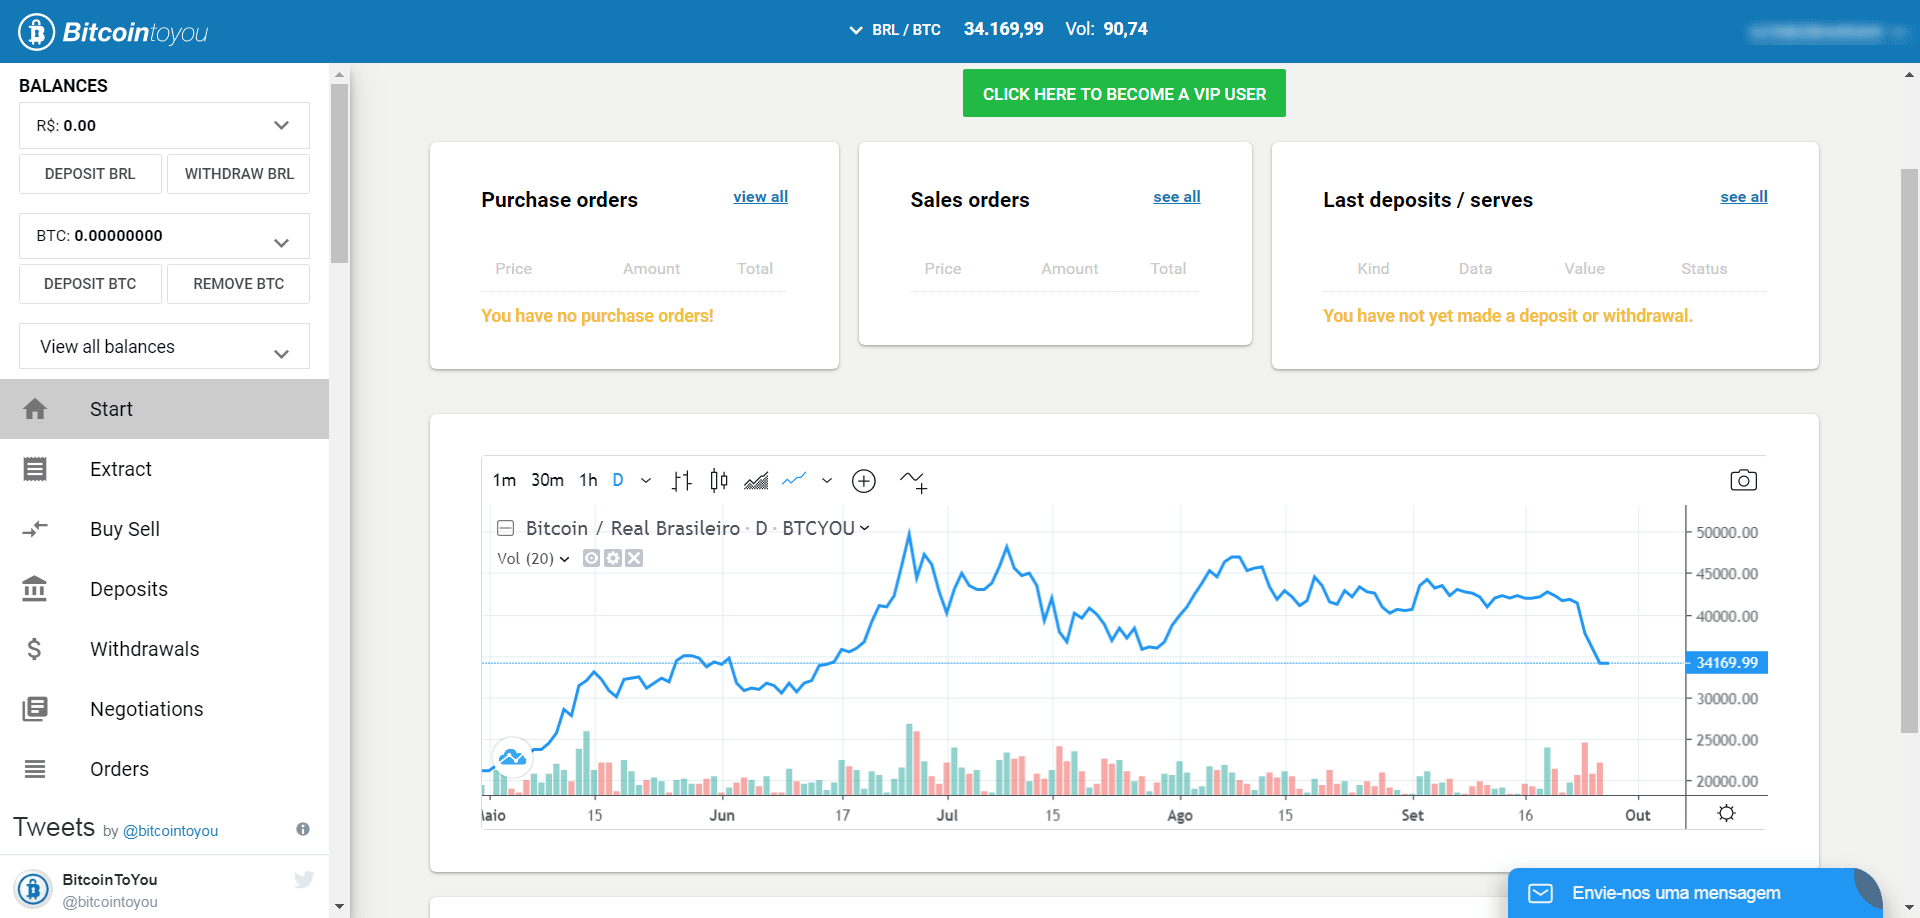Image resolution: width=1920 pixels, height=918 pixels.
Task: Click view all under Purchase orders
Action: tap(760, 197)
